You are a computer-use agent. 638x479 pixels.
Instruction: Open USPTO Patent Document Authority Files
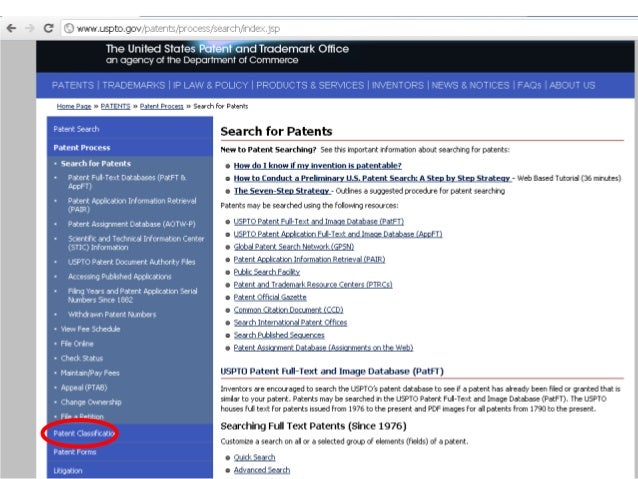[x=131, y=262]
